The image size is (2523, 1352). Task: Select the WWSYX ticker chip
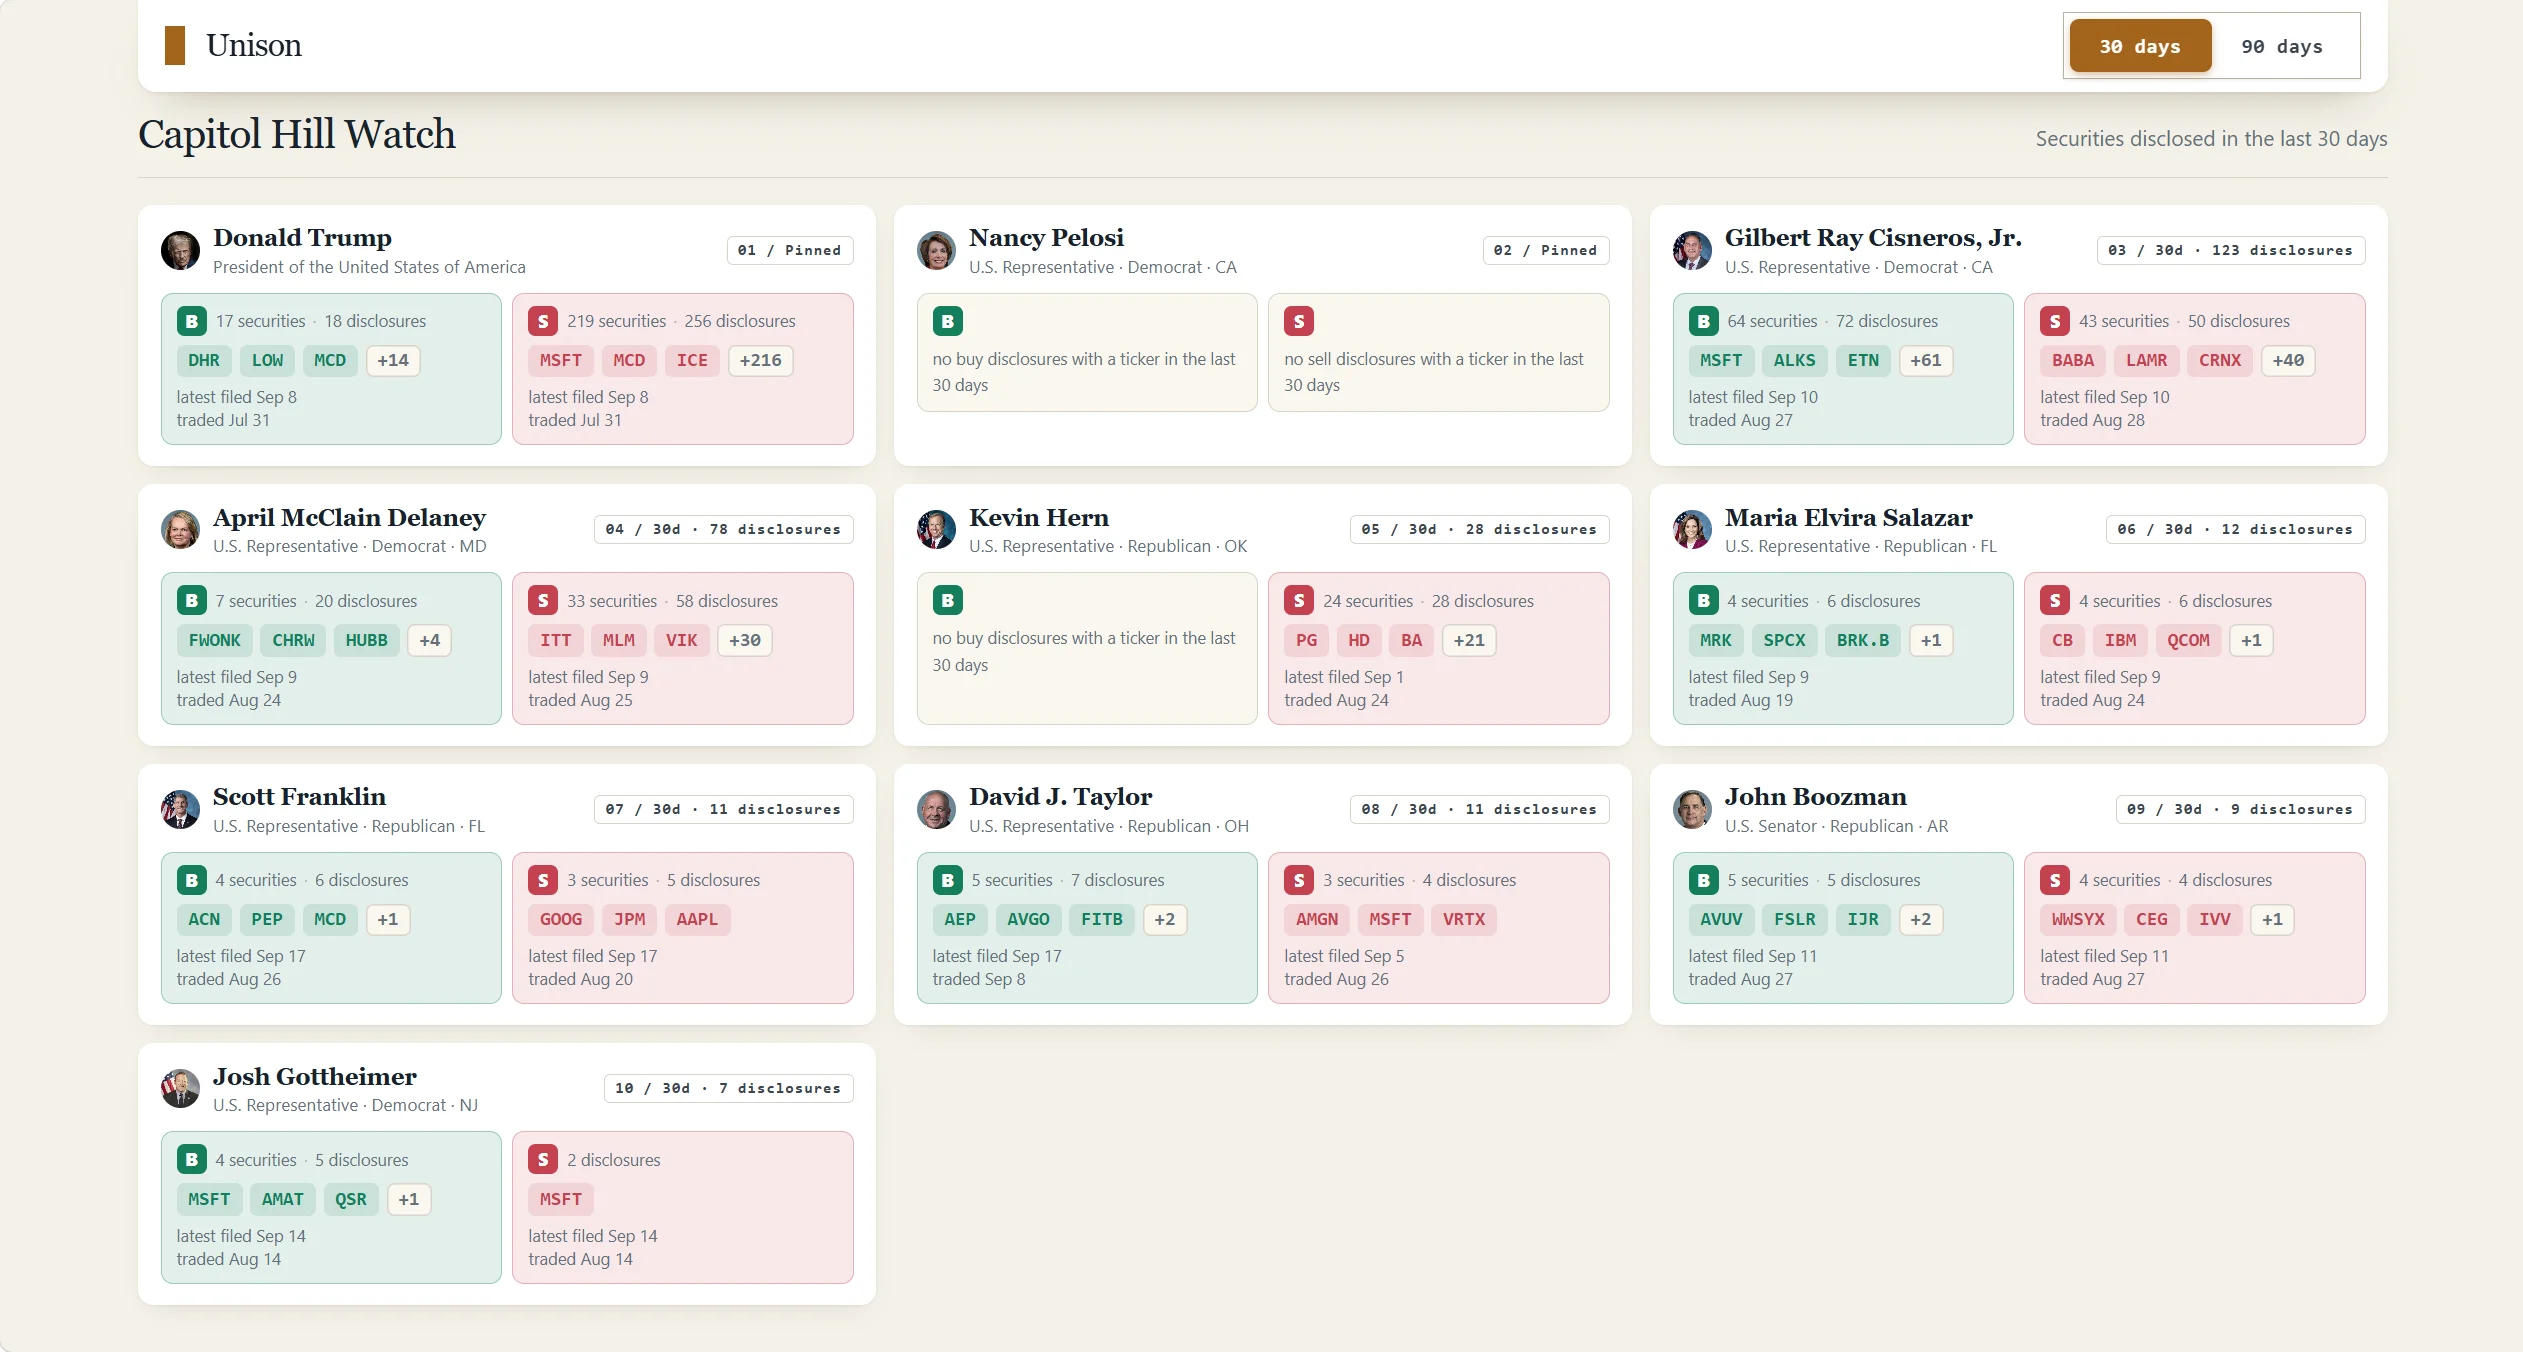click(x=2078, y=919)
